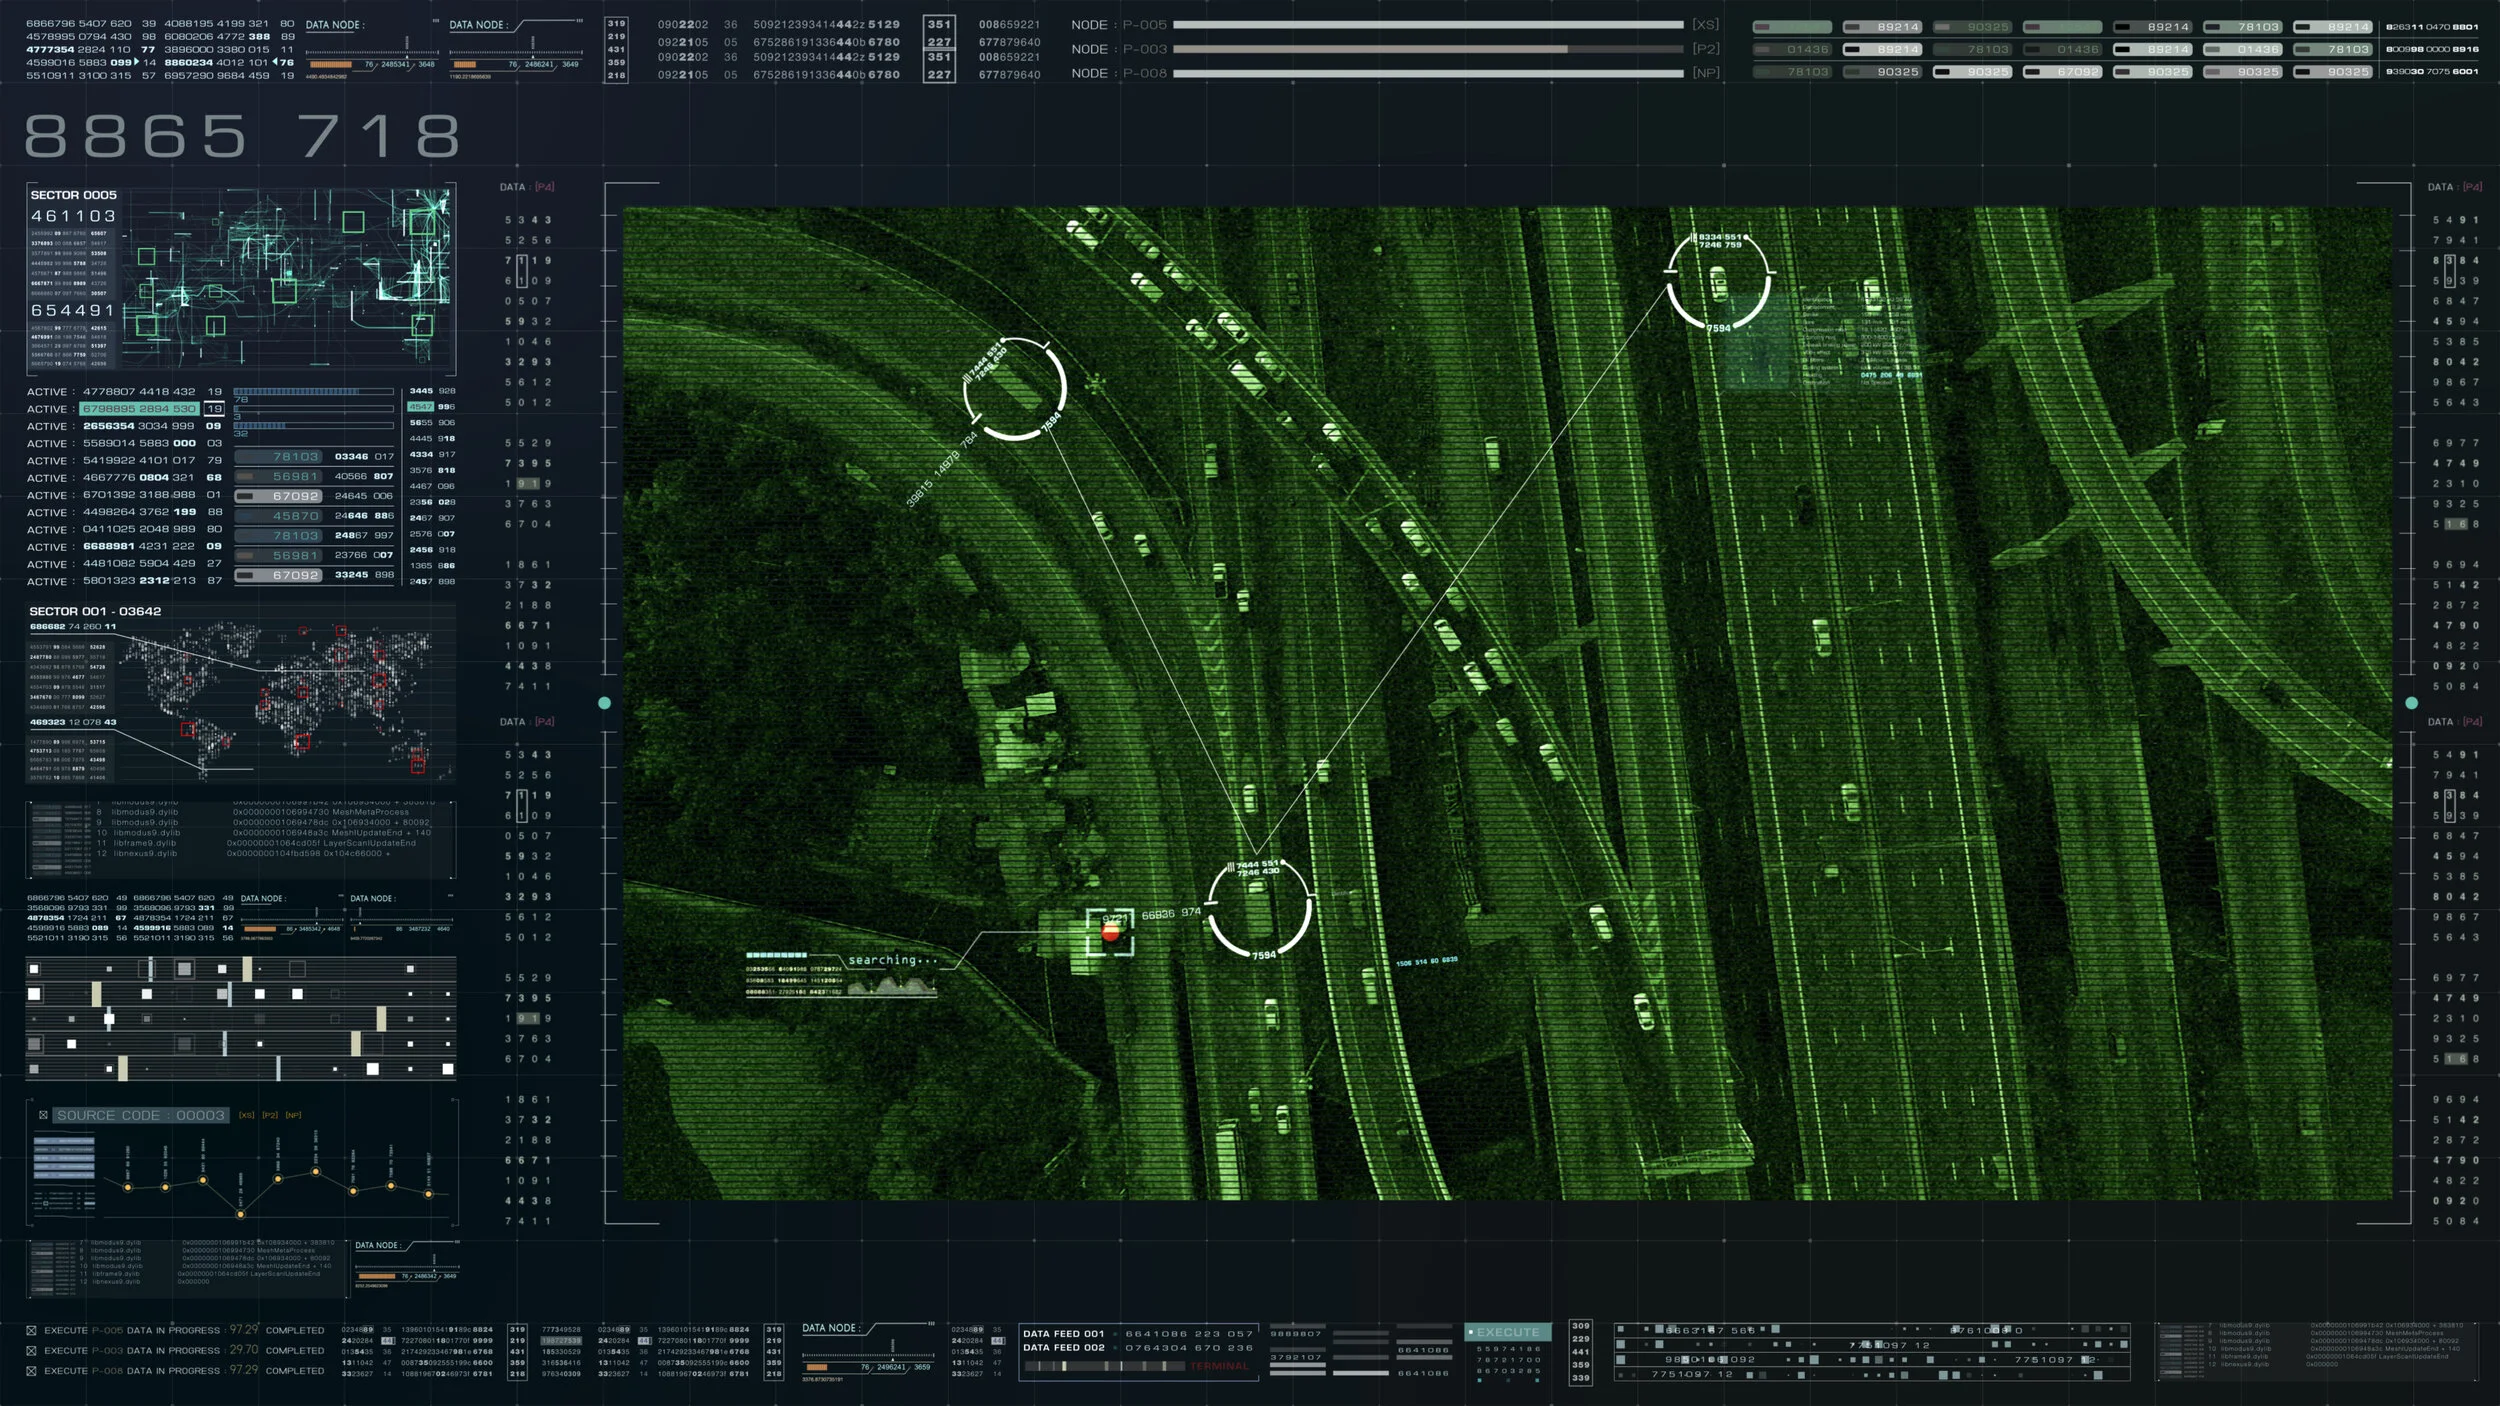
Task: Toggle the EXECUTE P-005 checkbox
Action: click(32, 1330)
